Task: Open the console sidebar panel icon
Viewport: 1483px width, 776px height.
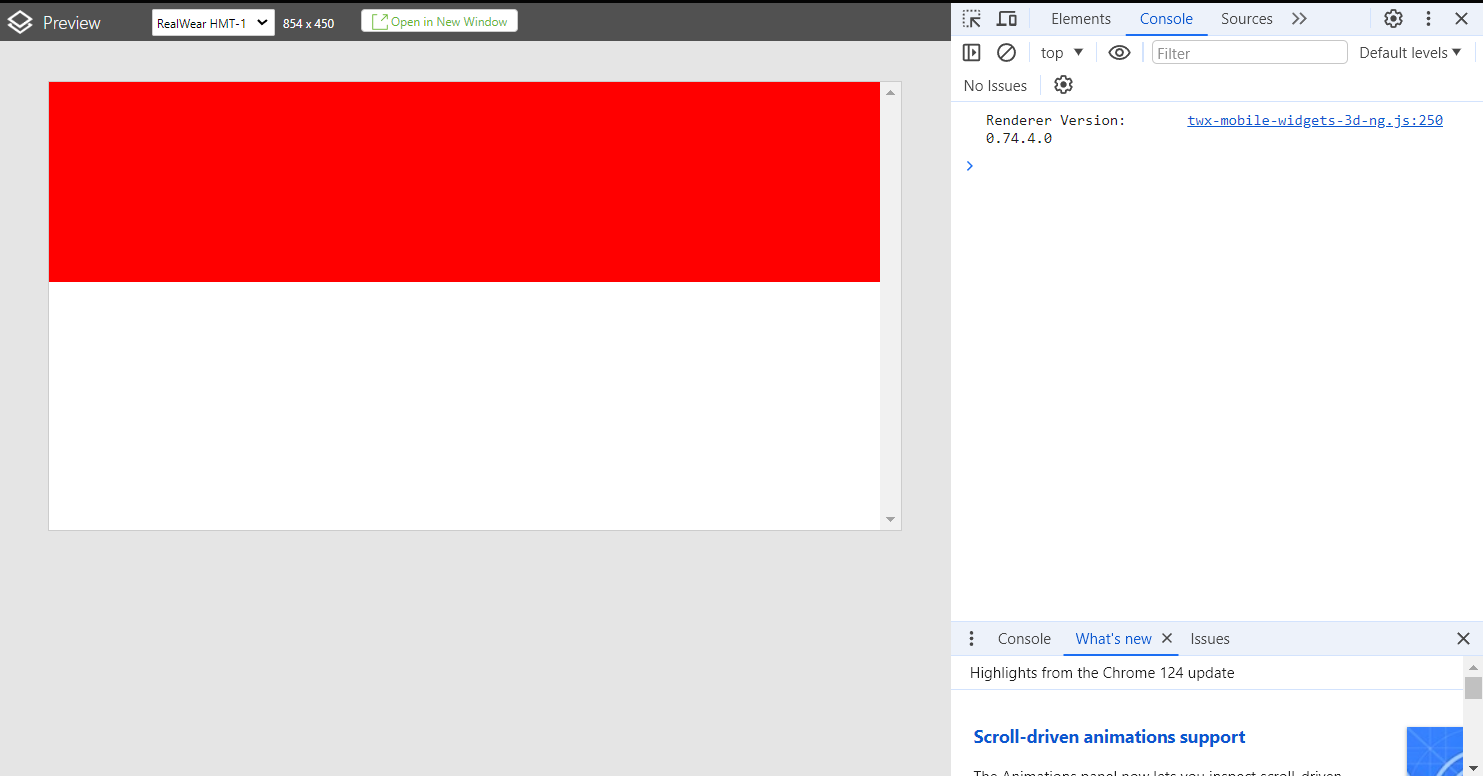Action: (971, 52)
